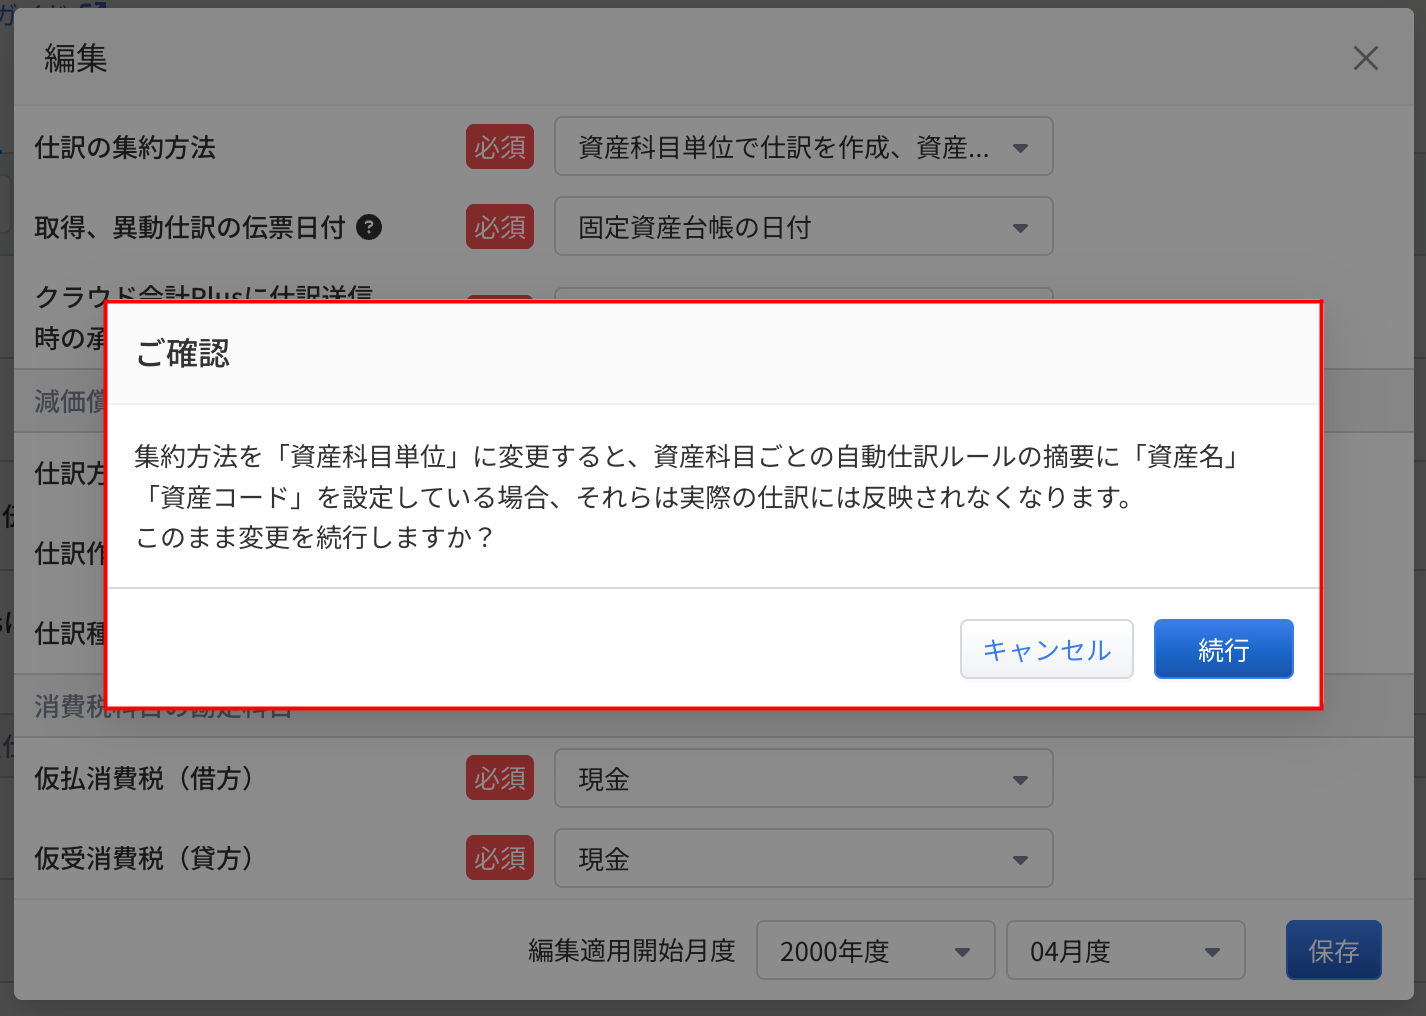Open the 仮受消費税（貸方） 現金 dropdown

coord(803,858)
